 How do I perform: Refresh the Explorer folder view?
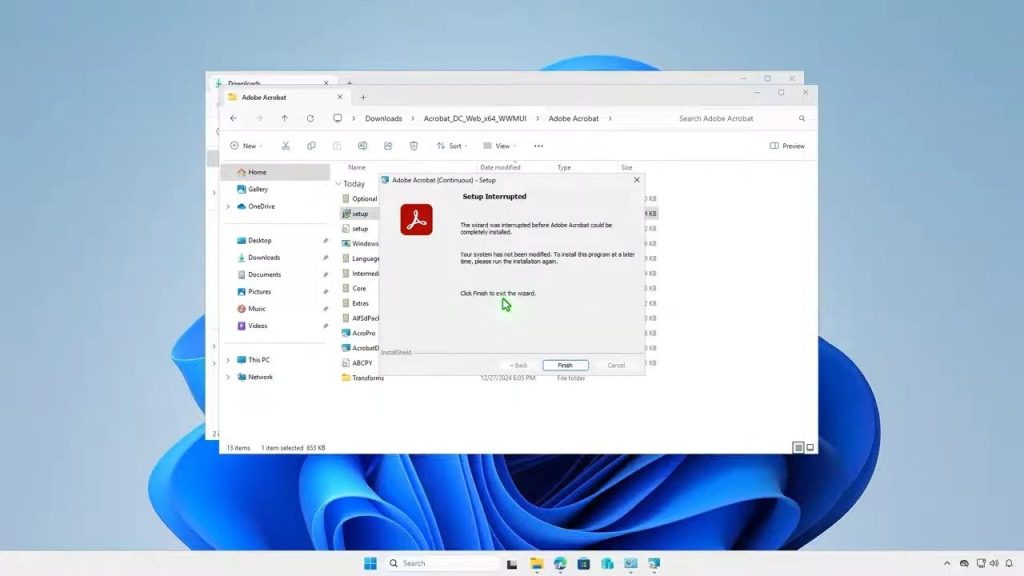point(310,118)
